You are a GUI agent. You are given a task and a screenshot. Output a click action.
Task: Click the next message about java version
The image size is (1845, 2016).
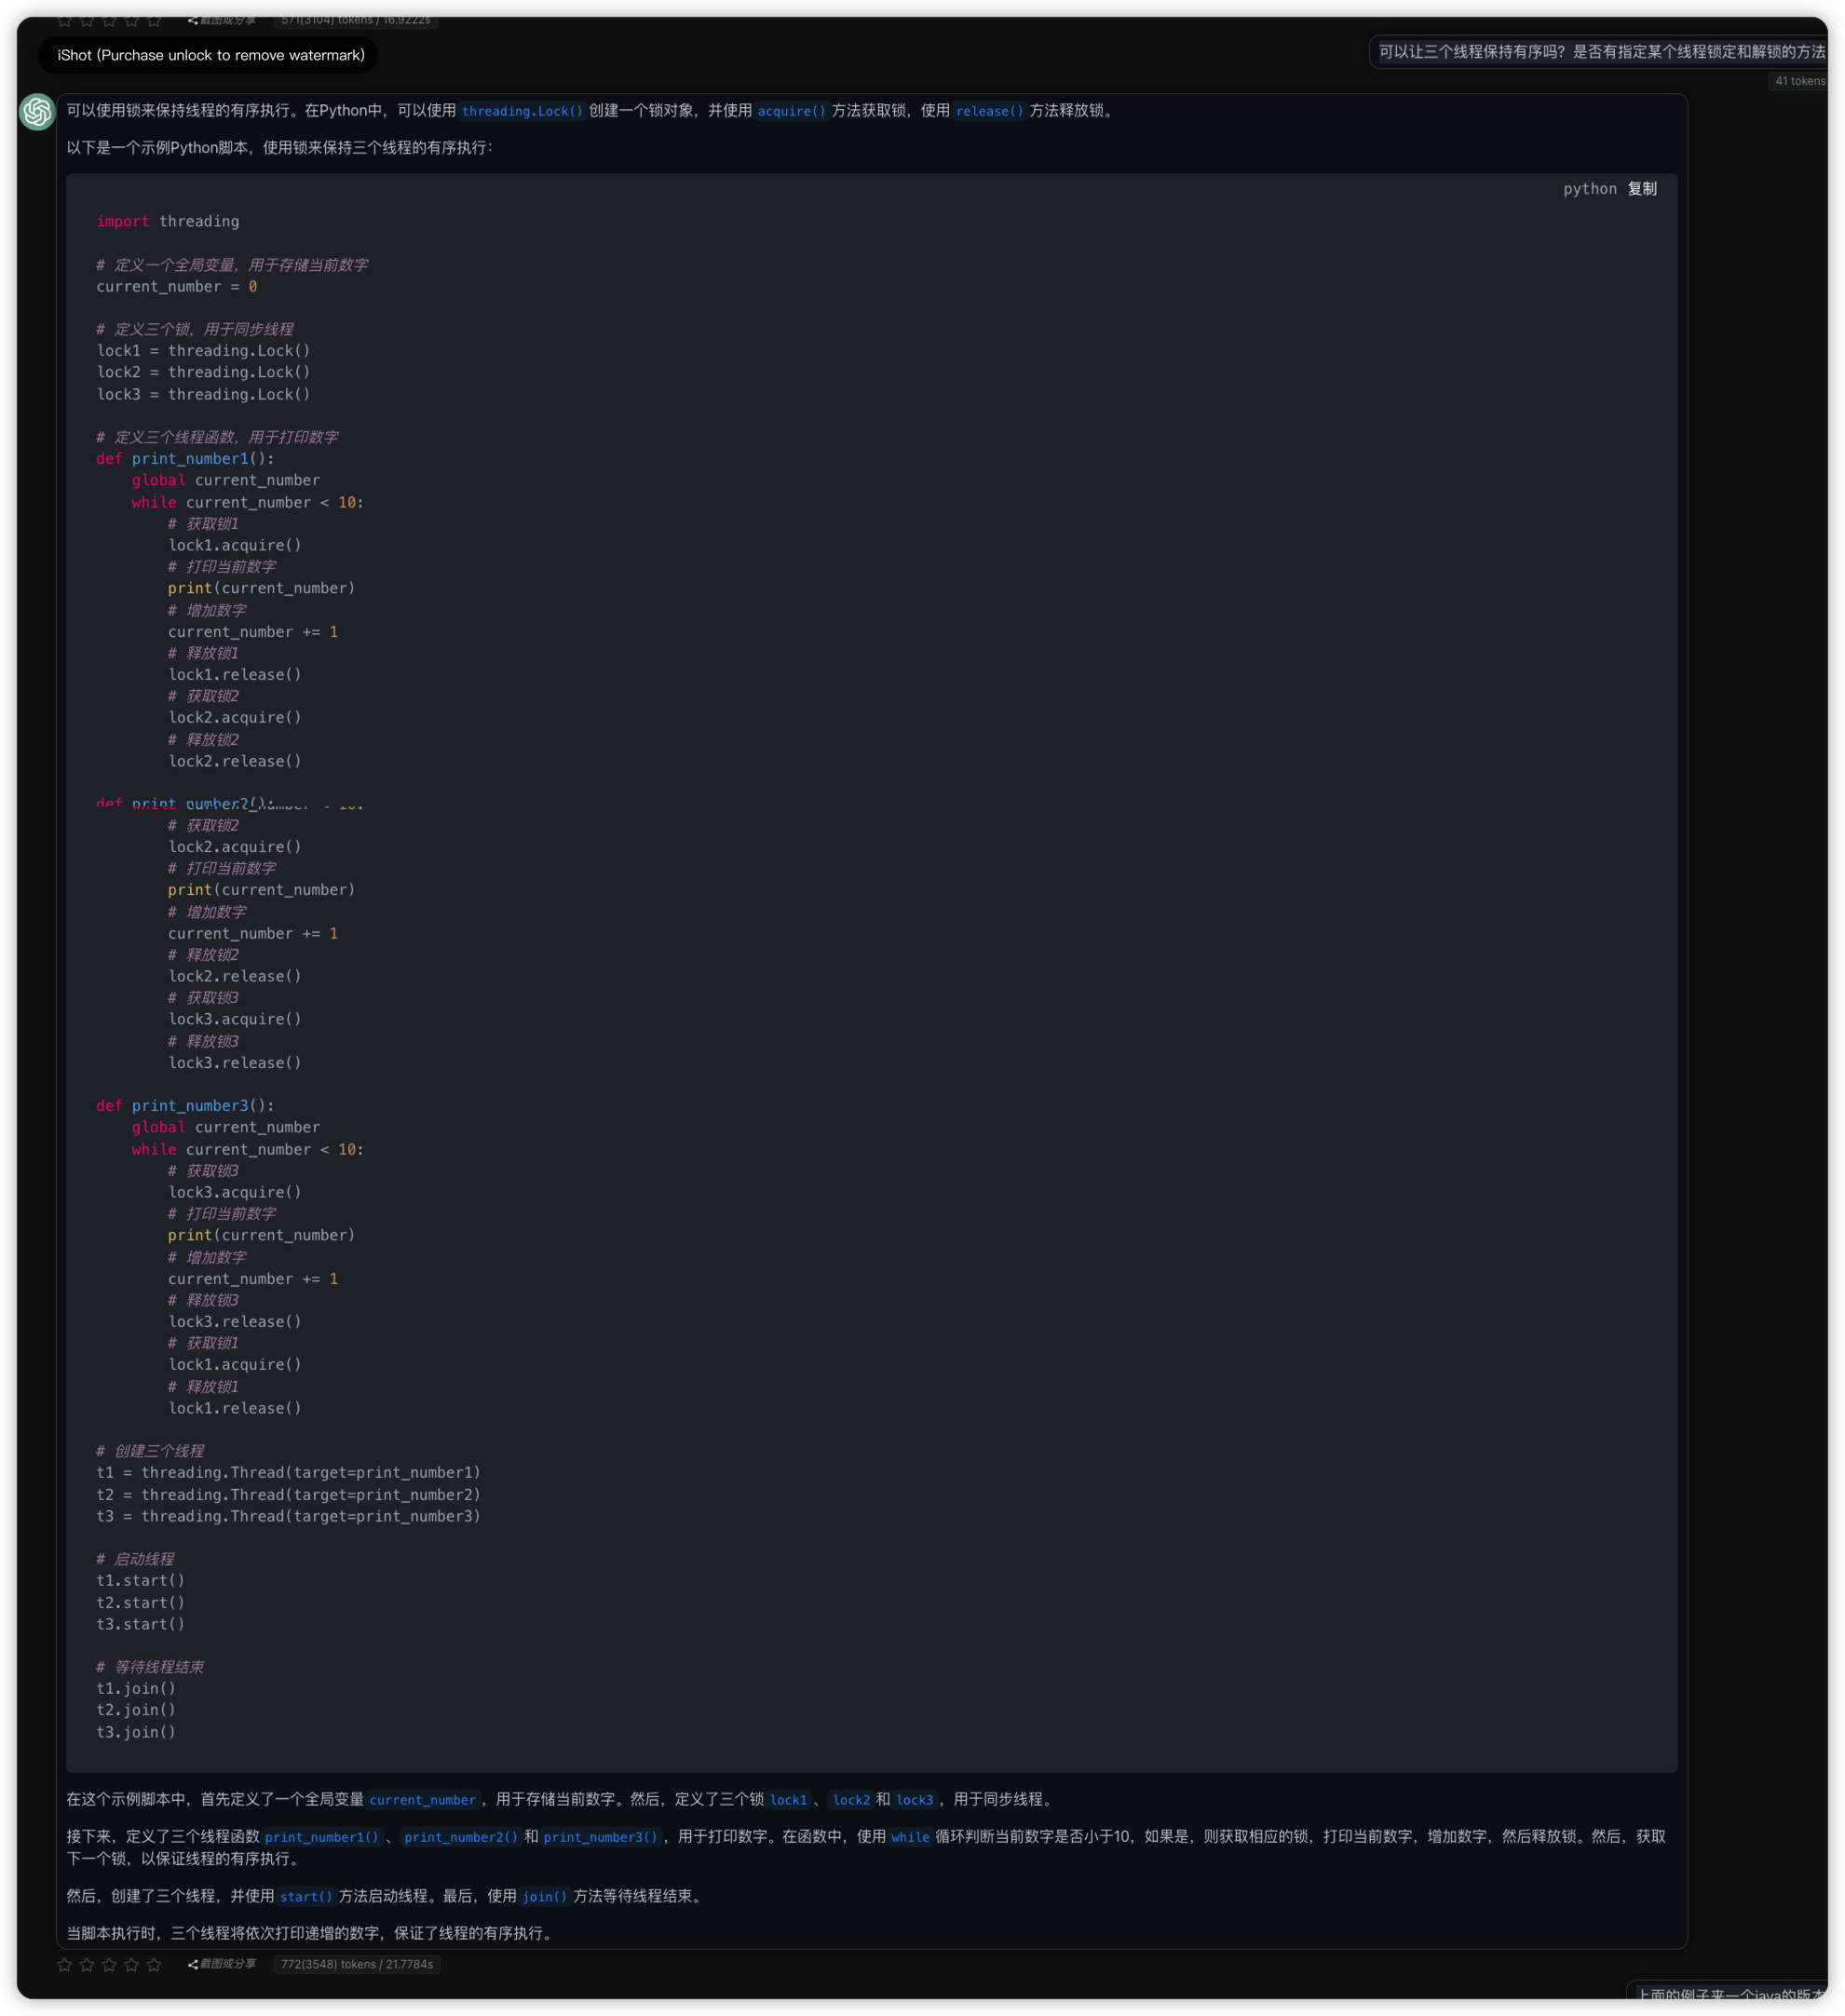pos(1729,1995)
